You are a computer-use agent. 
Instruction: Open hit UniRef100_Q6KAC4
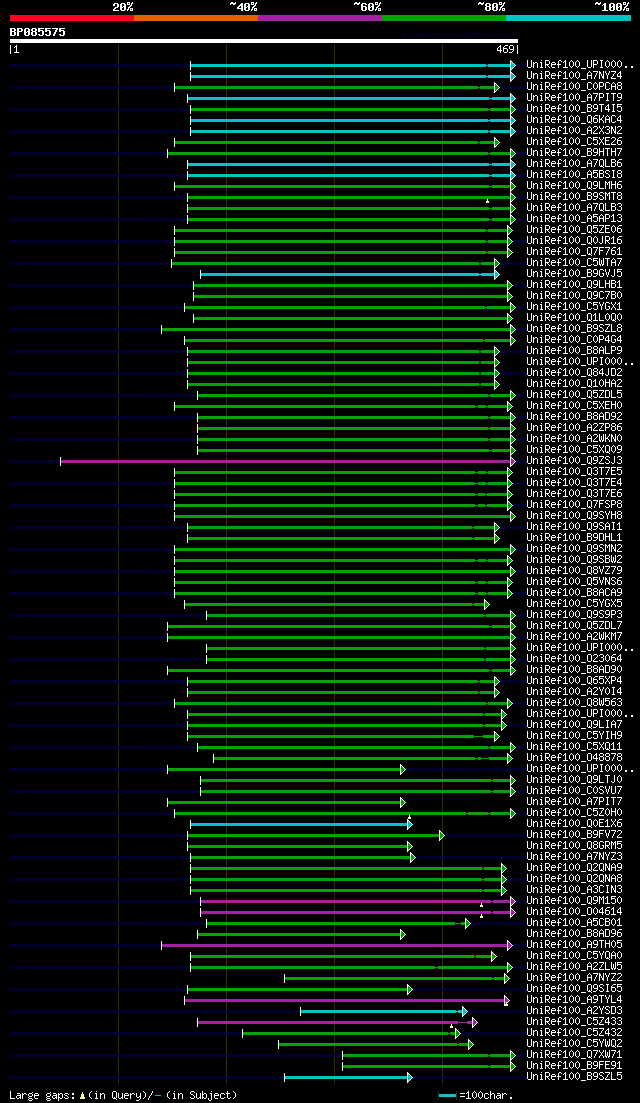coord(575,120)
